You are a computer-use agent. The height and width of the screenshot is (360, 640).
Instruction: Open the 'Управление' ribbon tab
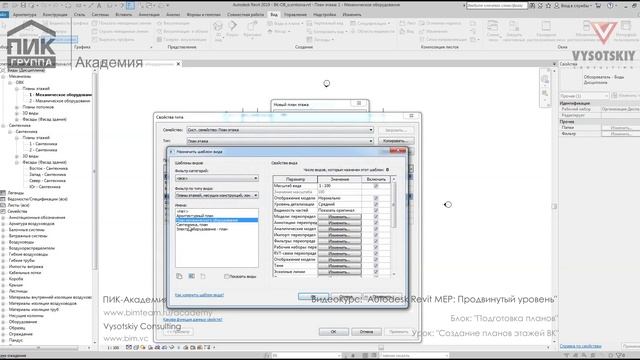click(x=295, y=15)
